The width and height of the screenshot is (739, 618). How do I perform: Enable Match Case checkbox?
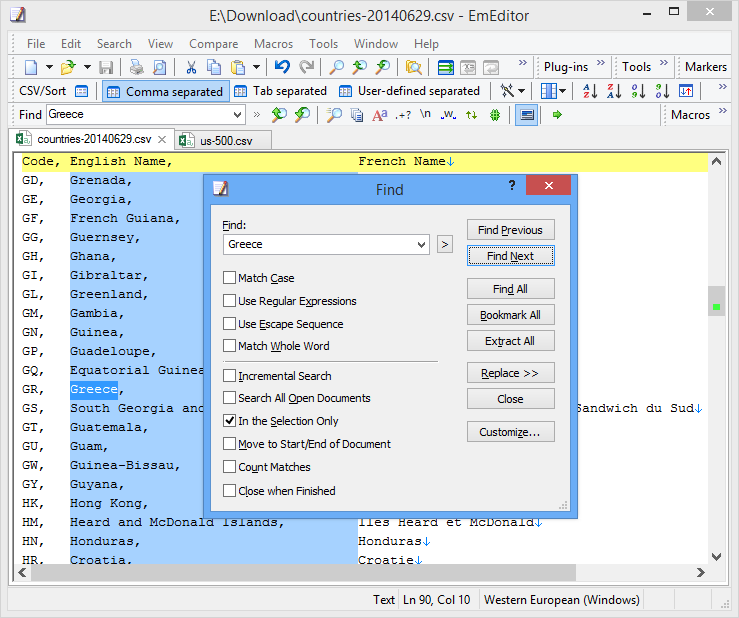(x=230, y=277)
